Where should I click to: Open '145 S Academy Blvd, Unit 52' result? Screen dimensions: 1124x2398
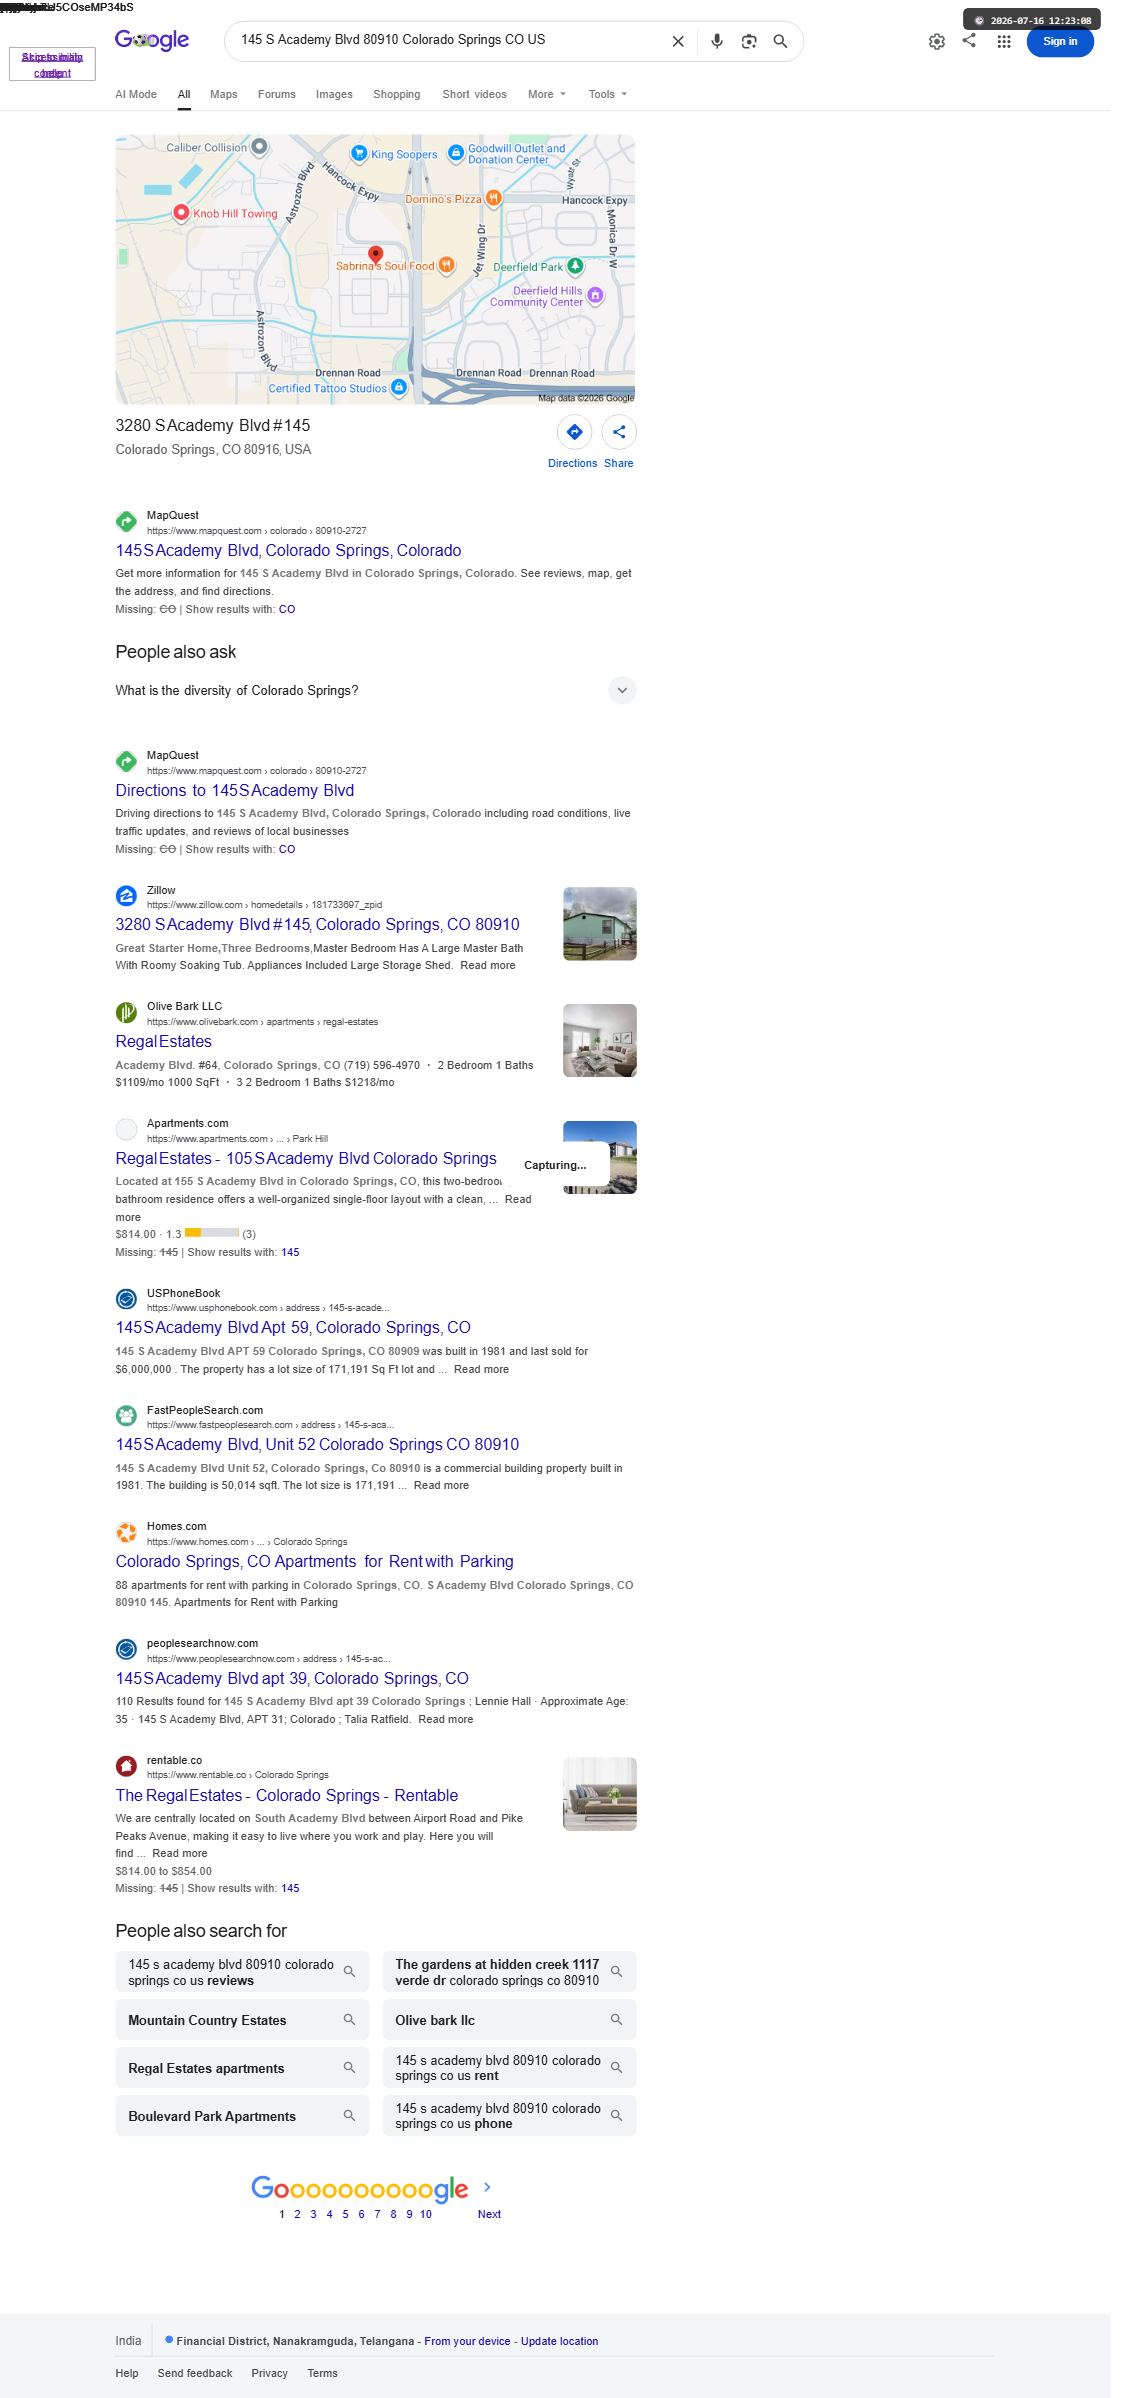coord(317,1444)
